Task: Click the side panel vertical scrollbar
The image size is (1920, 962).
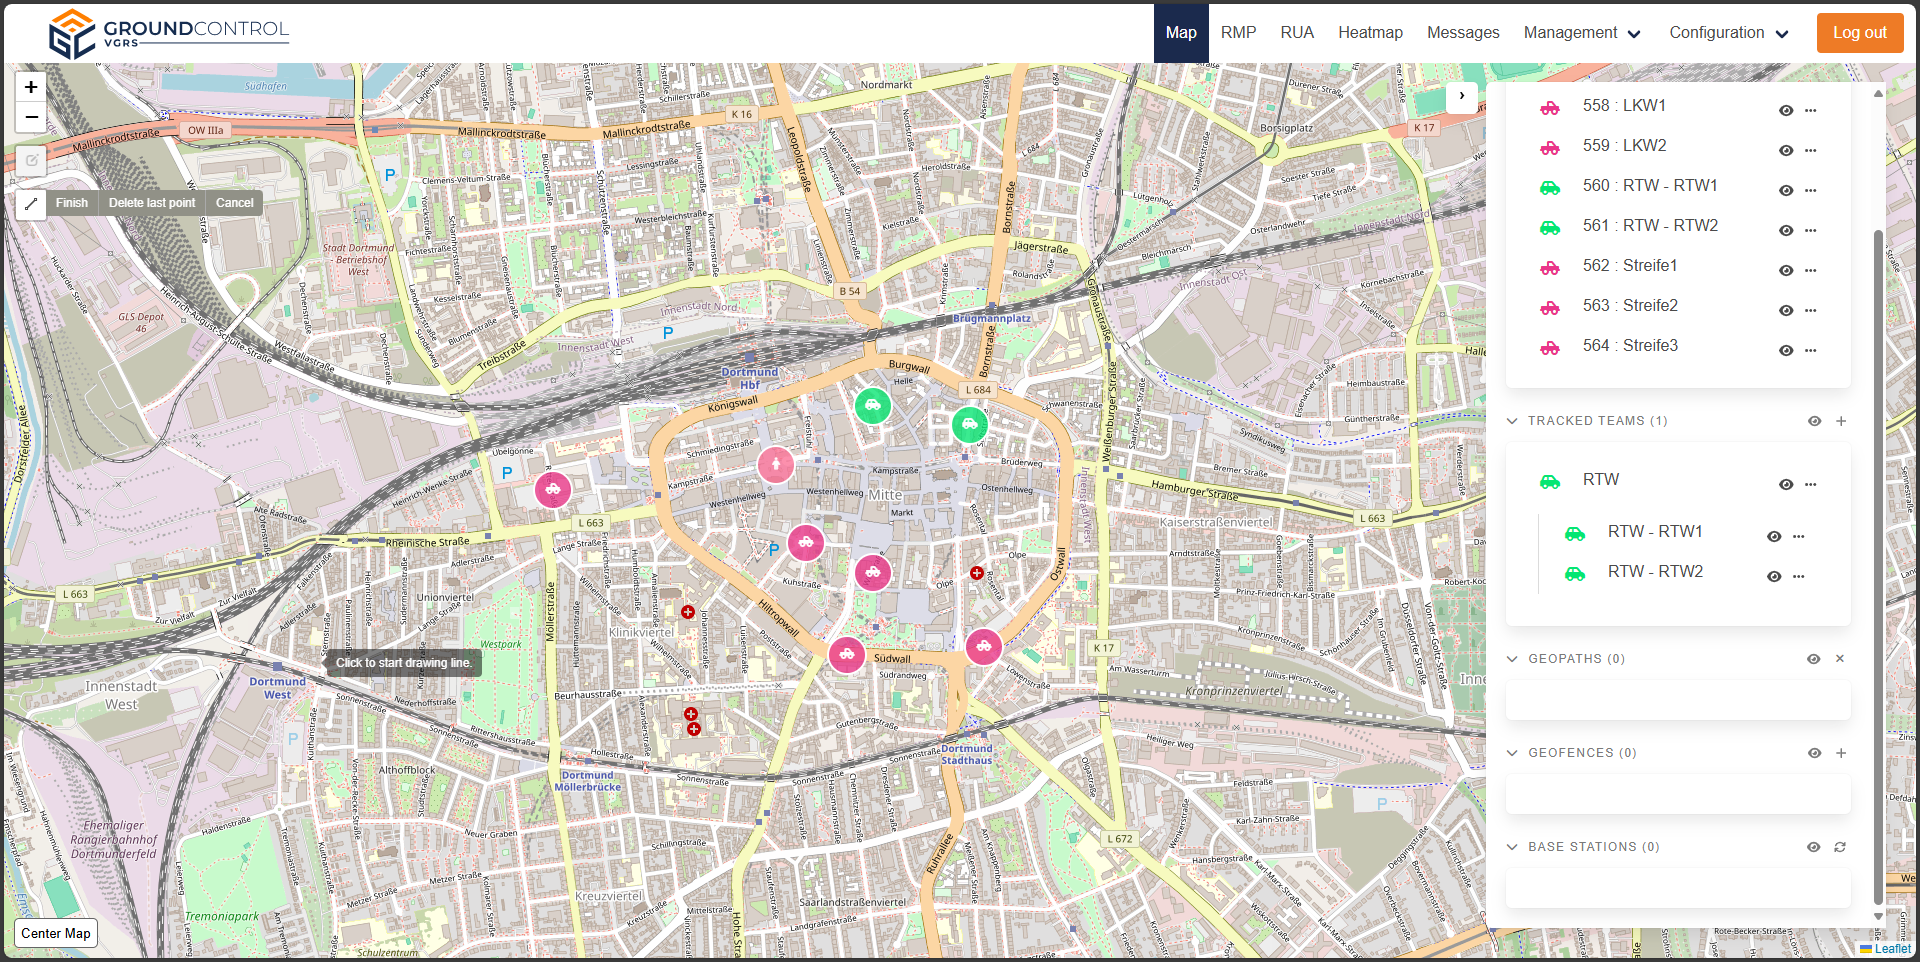Action: coord(1878,560)
